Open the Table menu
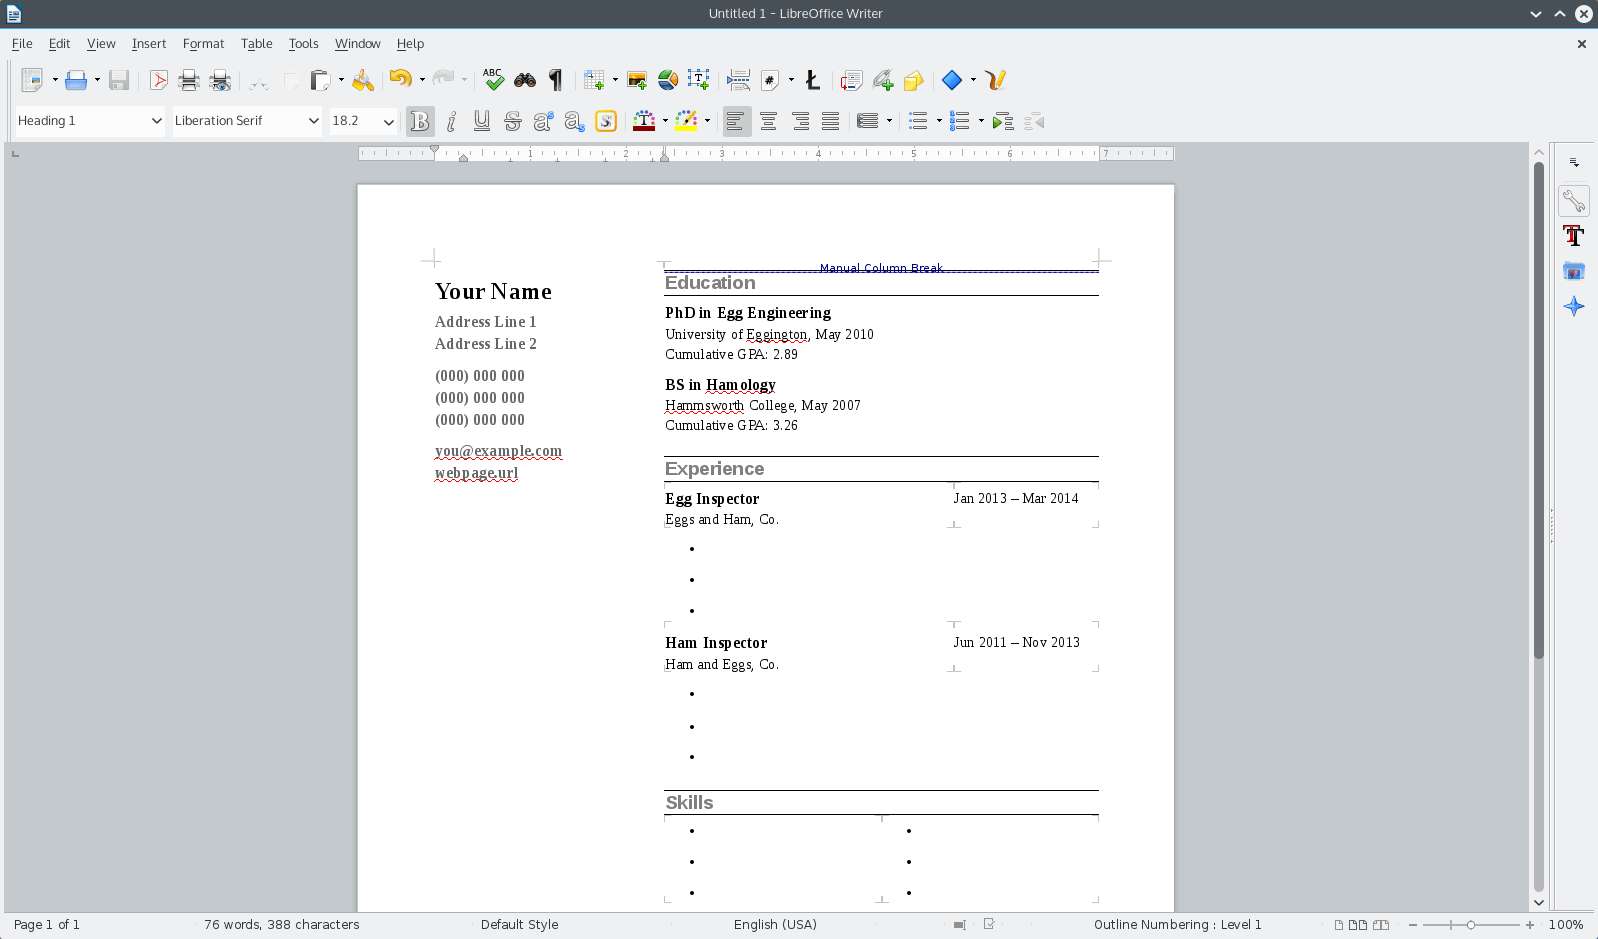 click(256, 44)
